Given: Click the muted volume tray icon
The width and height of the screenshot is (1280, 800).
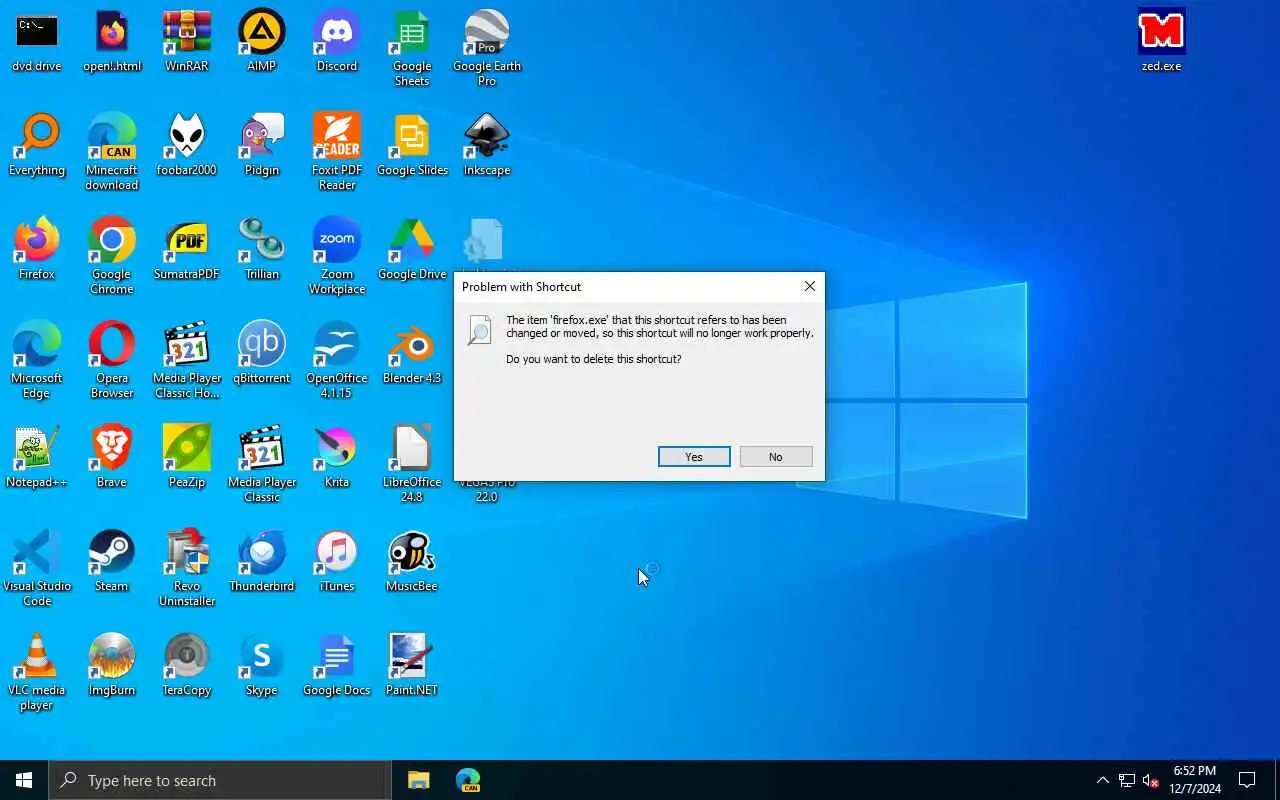Looking at the screenshot, I should (x=1151, y=780).
